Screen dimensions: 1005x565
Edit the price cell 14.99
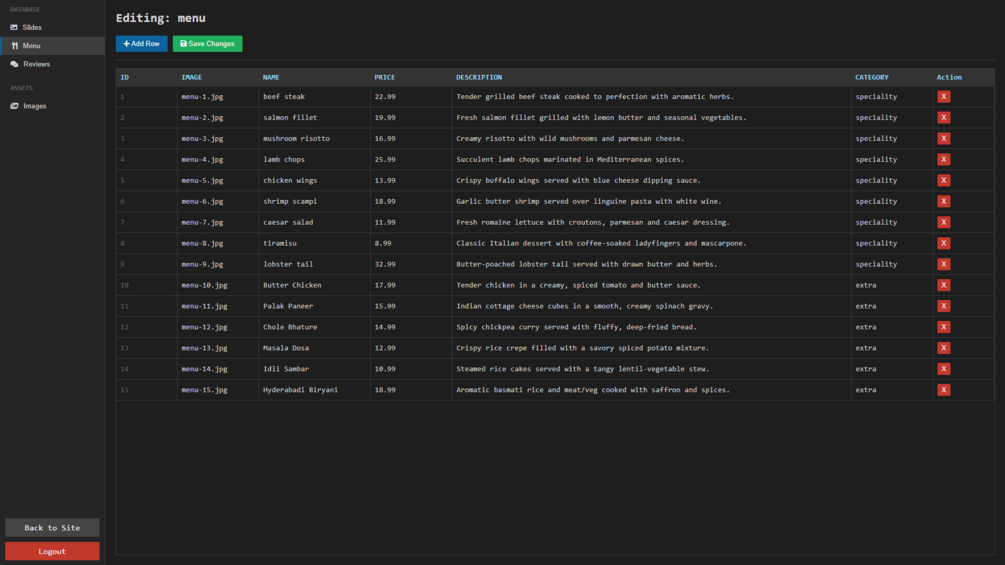point(411,327)
